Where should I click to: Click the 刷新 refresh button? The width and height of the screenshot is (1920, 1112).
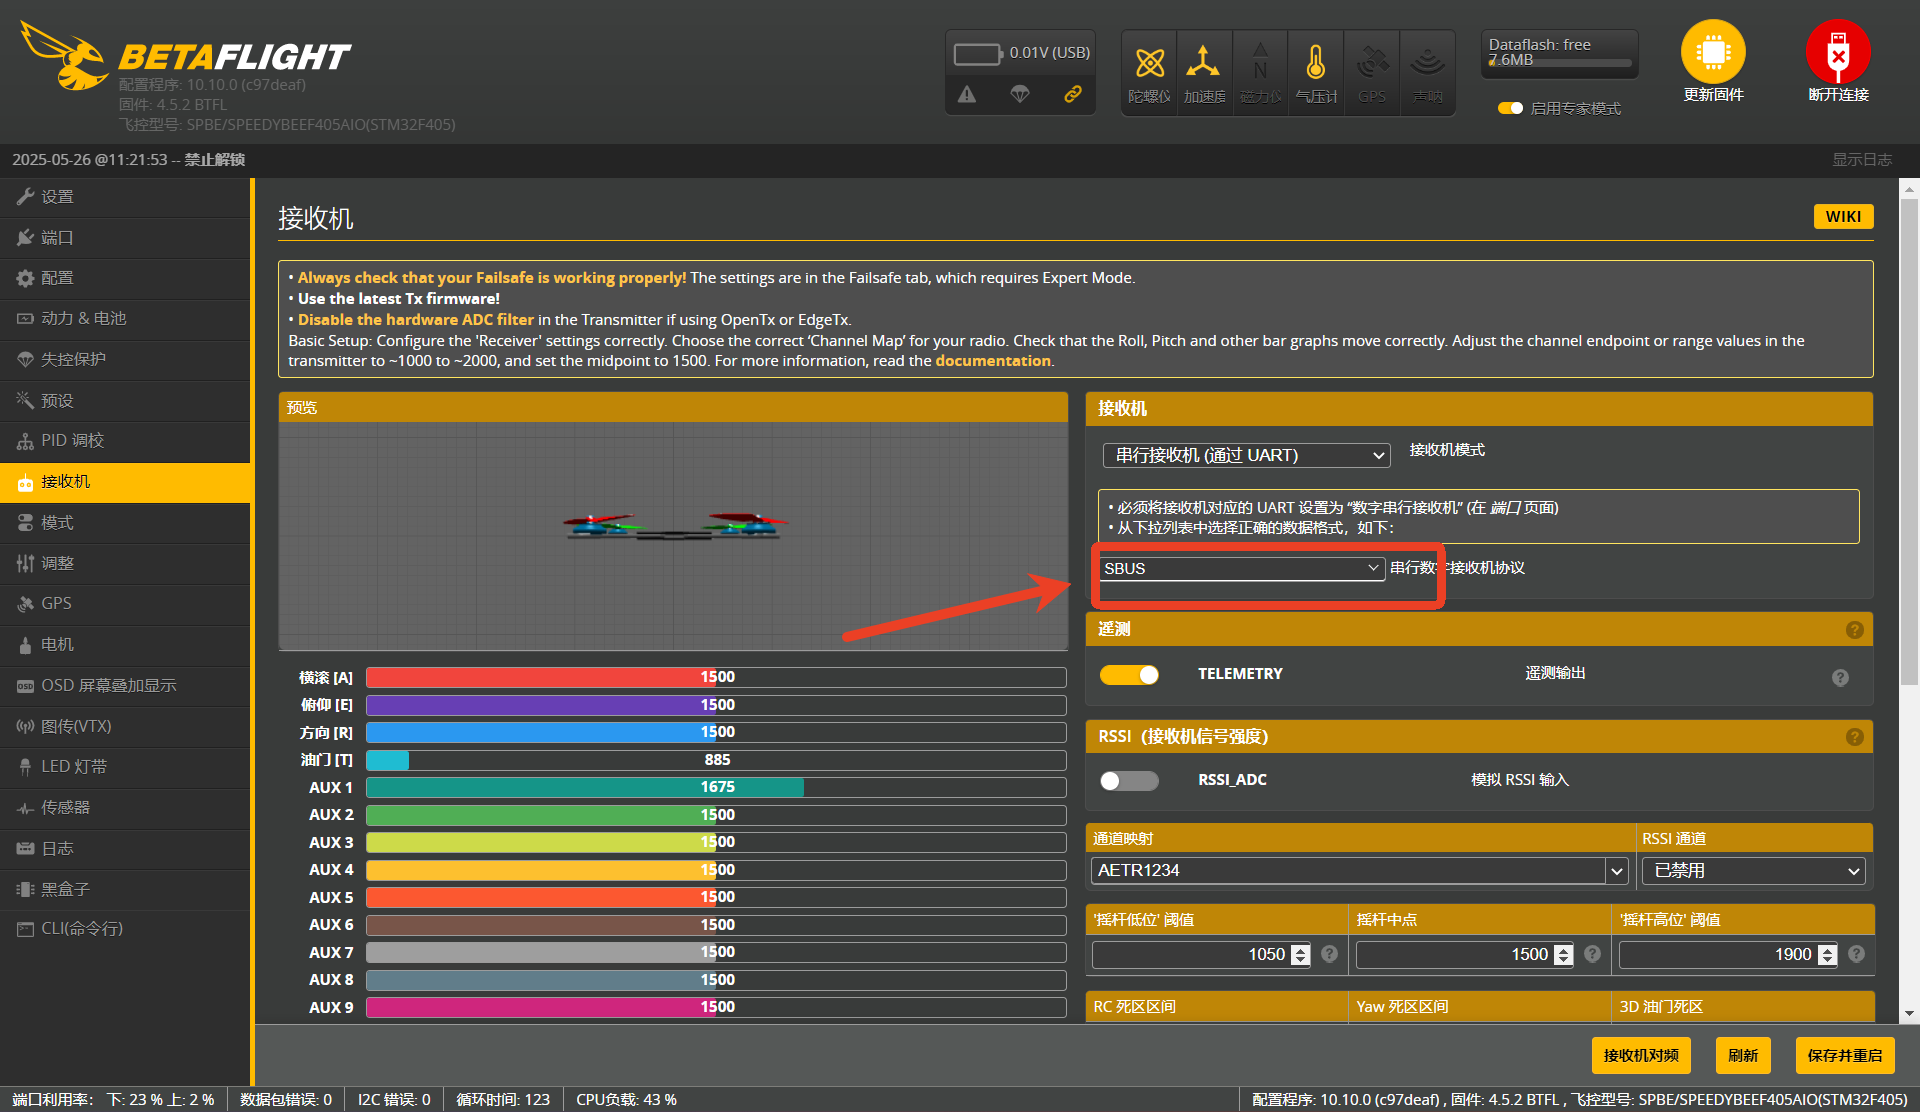(x=1743, y=1055)
